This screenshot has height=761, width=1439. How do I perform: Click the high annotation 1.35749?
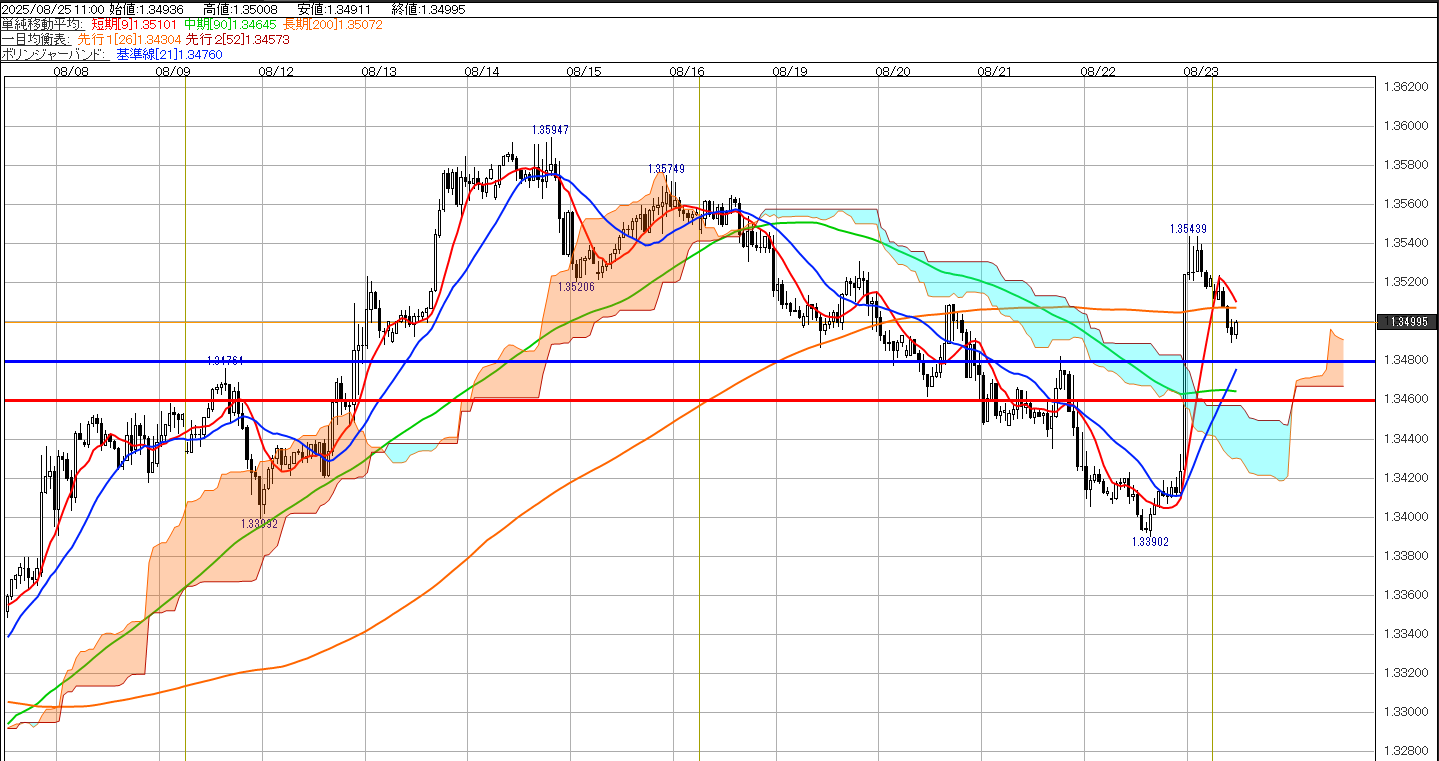click(x=666, y=169)
